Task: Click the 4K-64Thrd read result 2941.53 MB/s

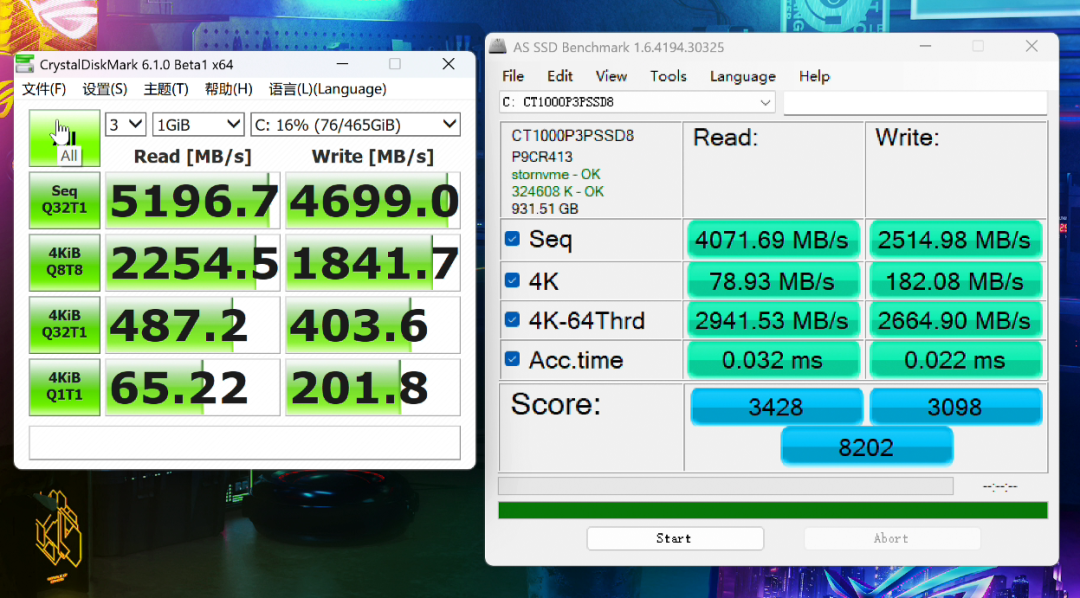Action: coord(773,320)
